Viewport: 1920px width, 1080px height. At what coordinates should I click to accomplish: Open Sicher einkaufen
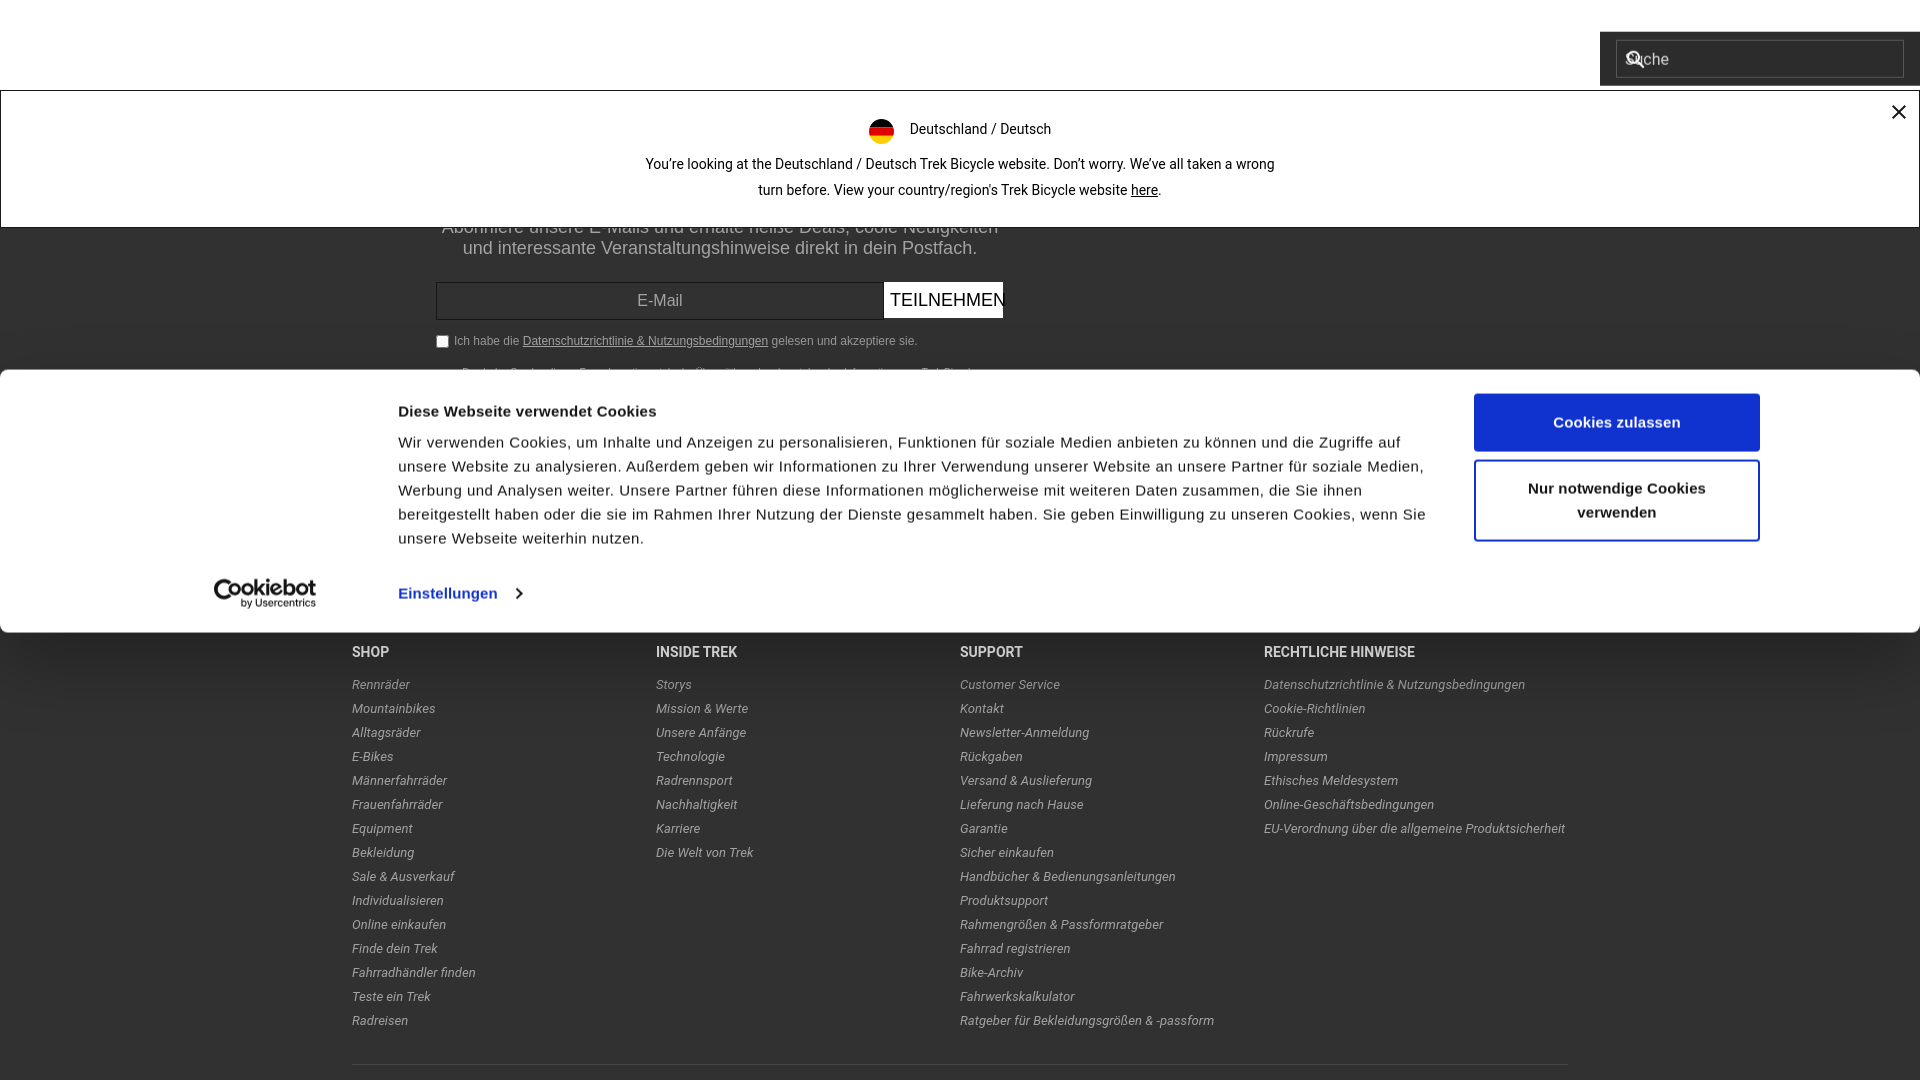click(x=1006, y=853)
